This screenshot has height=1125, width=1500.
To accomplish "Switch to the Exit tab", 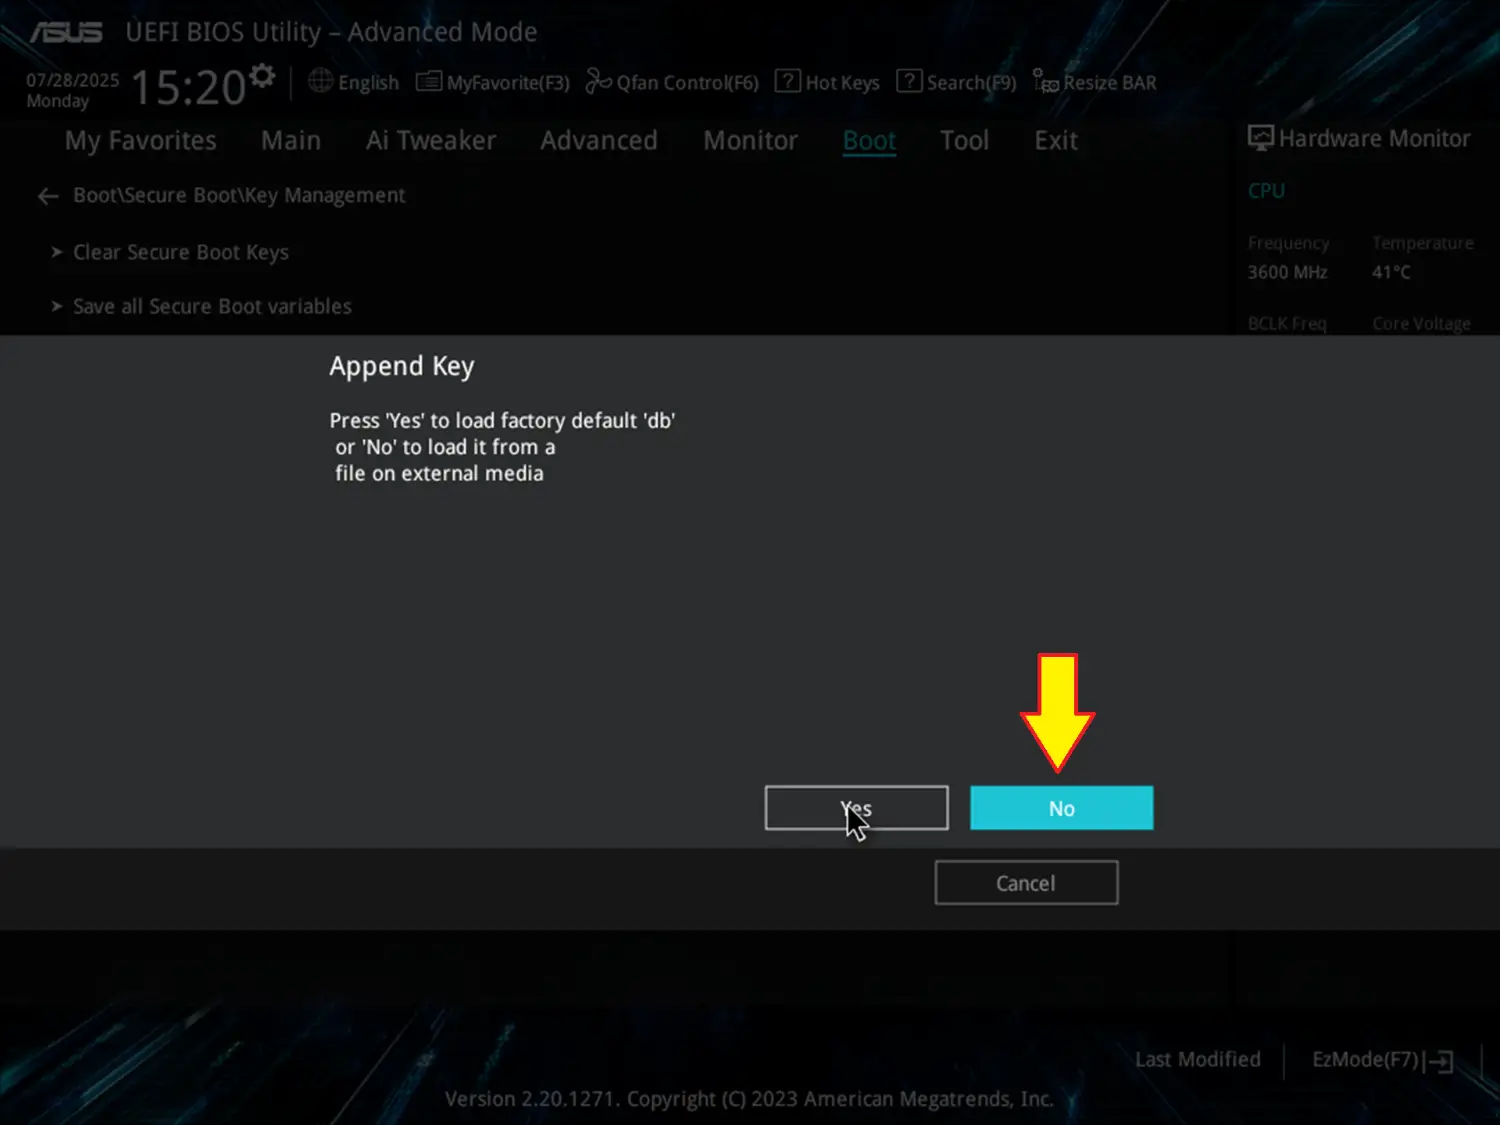I will pos(1056,140).
